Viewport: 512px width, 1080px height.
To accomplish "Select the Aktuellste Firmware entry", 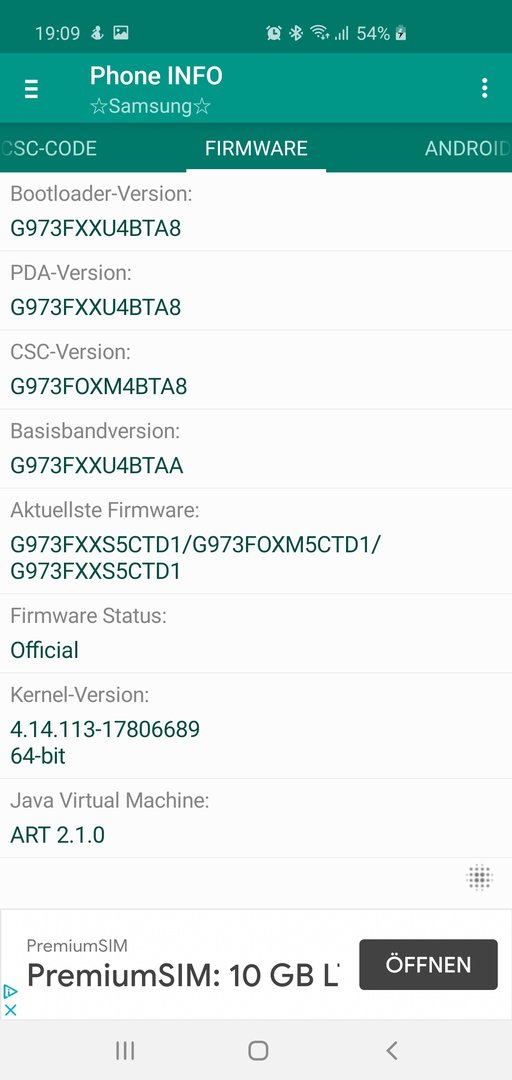I will 256,541.
